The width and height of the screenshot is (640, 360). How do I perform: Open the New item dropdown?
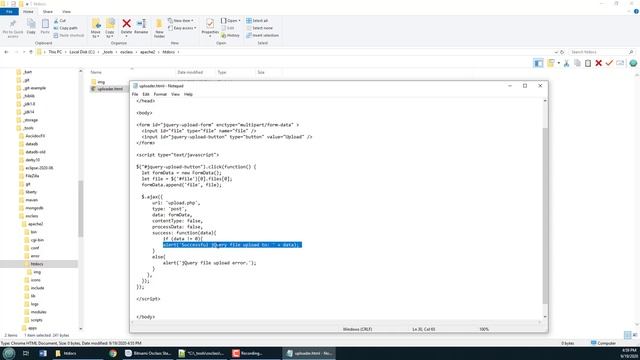(x=181, y=20)
